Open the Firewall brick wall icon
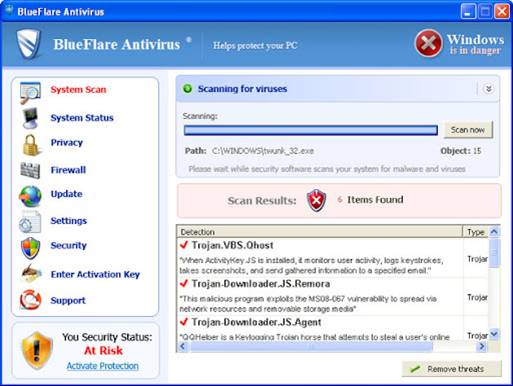 tap(30, 170)
